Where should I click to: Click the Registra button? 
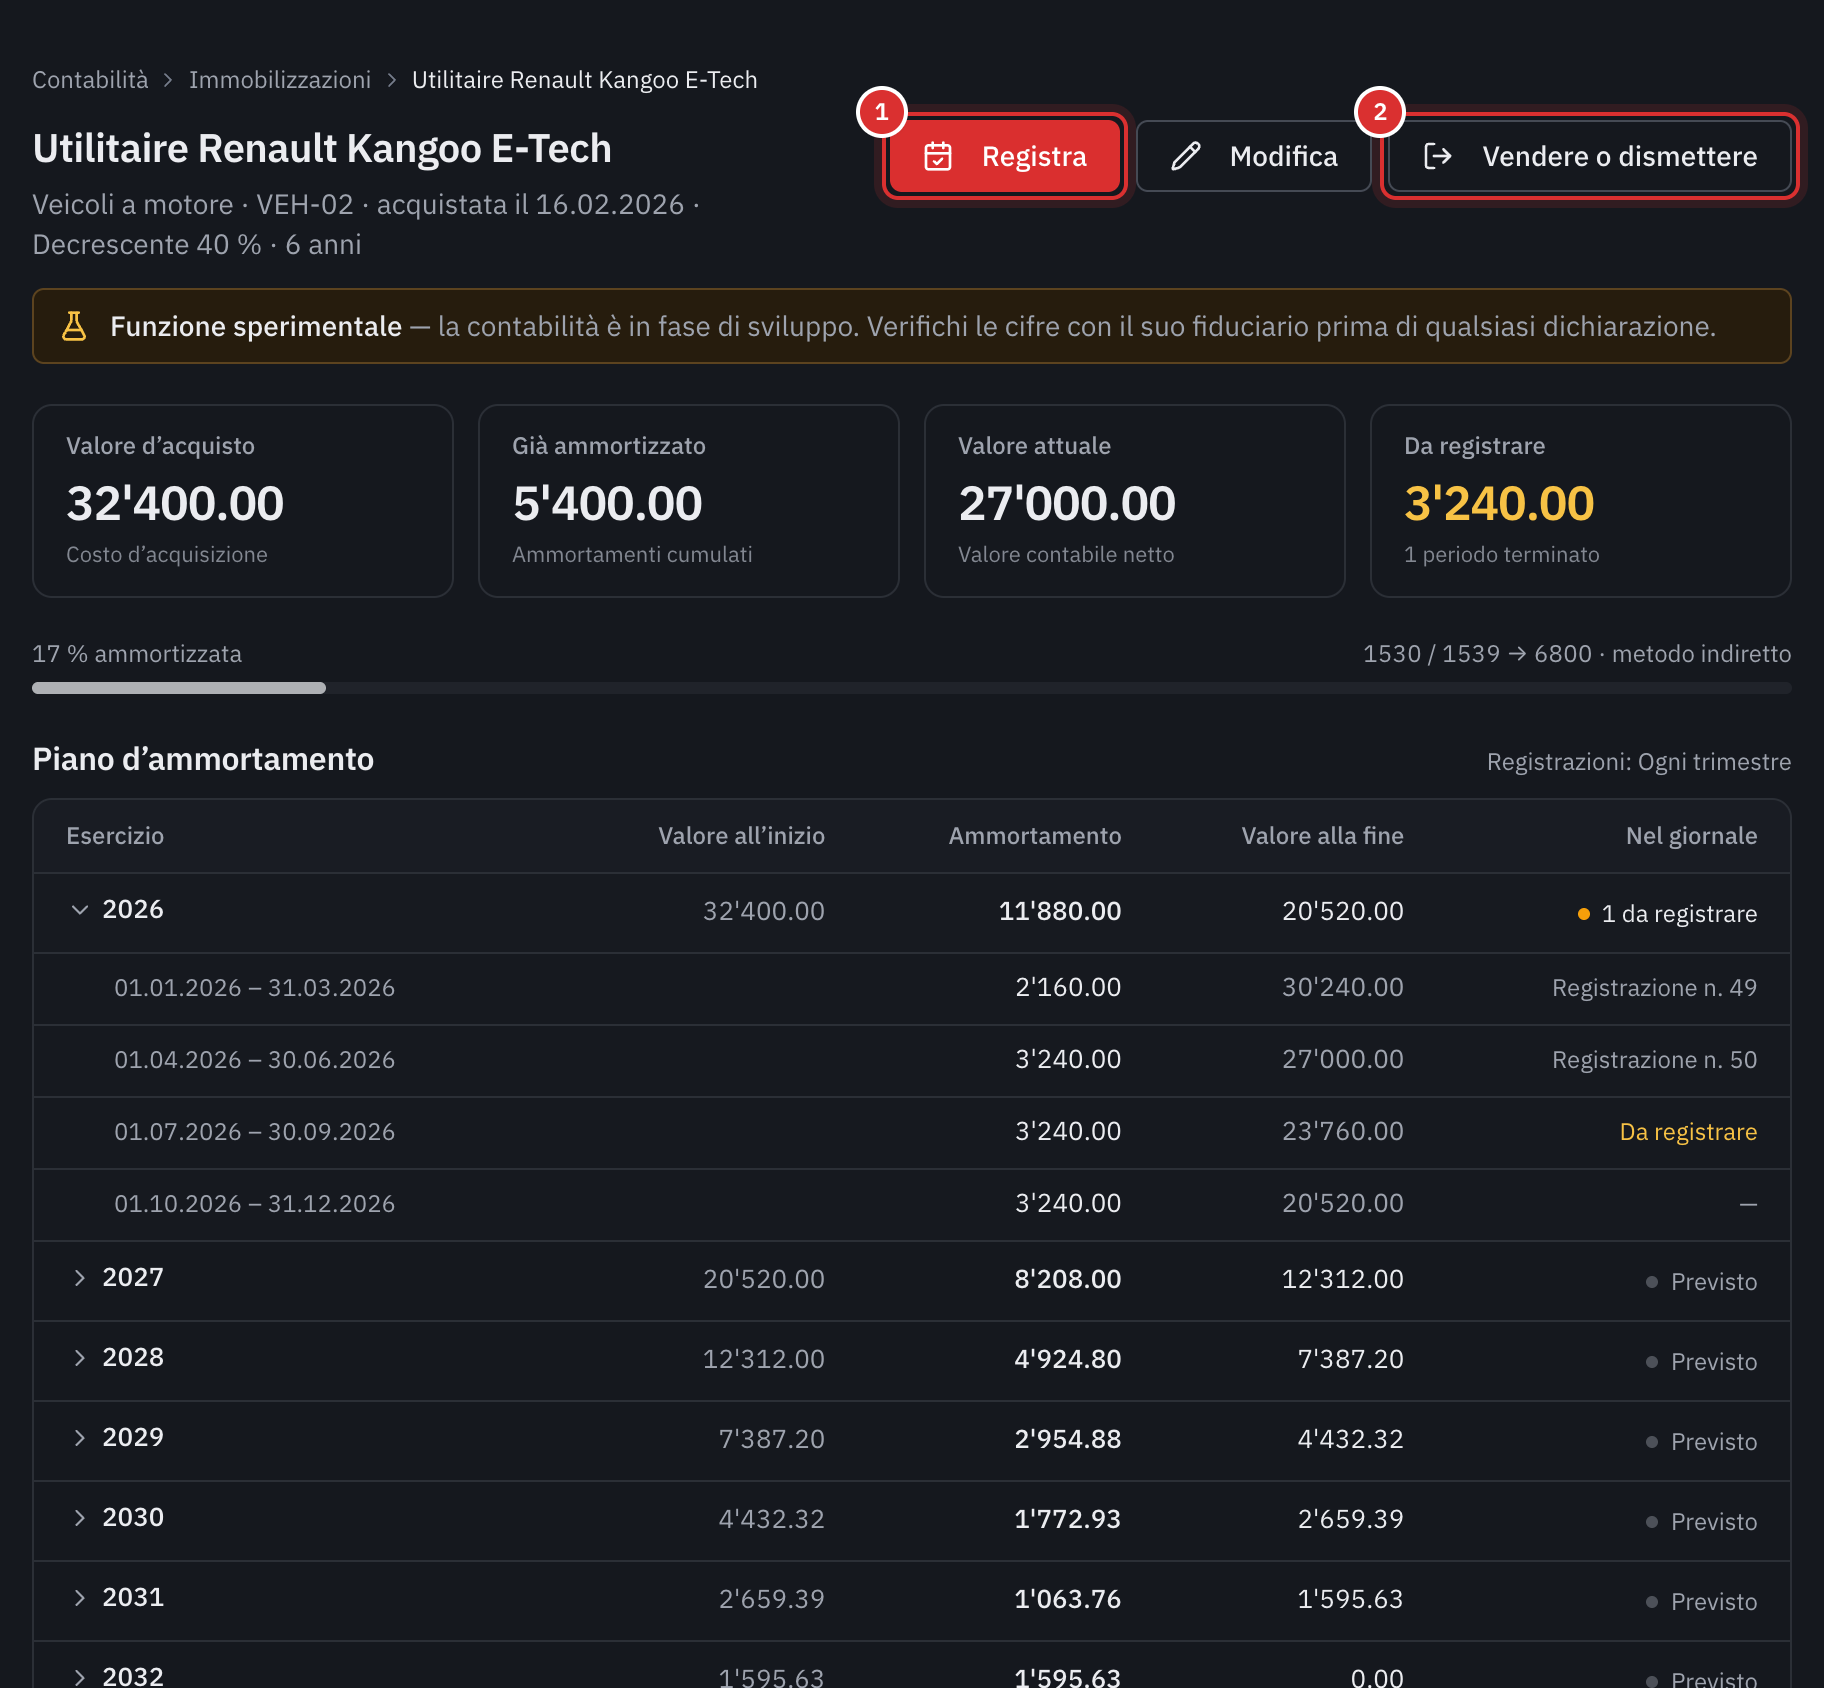tap(1004, 156)
